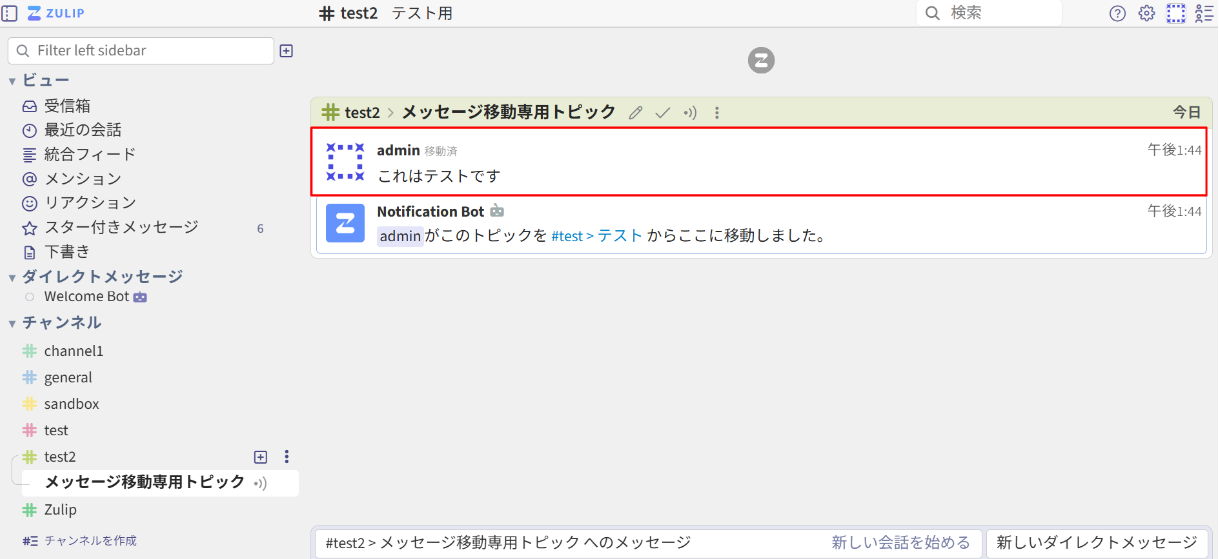Click the #test > テスト topic link
The width and height of the screenshot is (1219, 559).
597,236
